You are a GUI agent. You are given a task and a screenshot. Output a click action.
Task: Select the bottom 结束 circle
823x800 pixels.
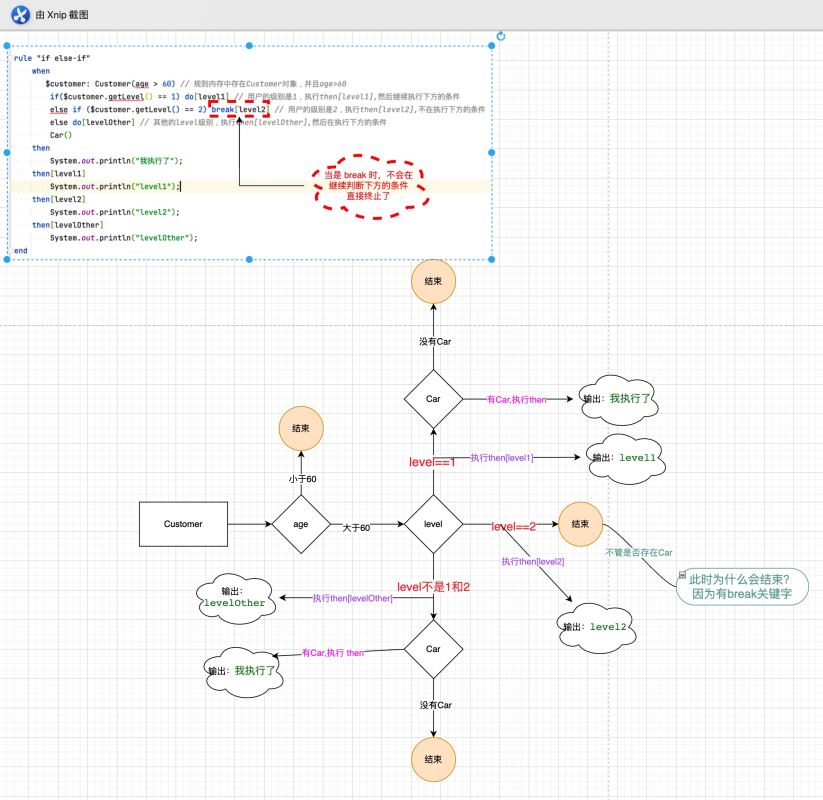tap(433, 759)
